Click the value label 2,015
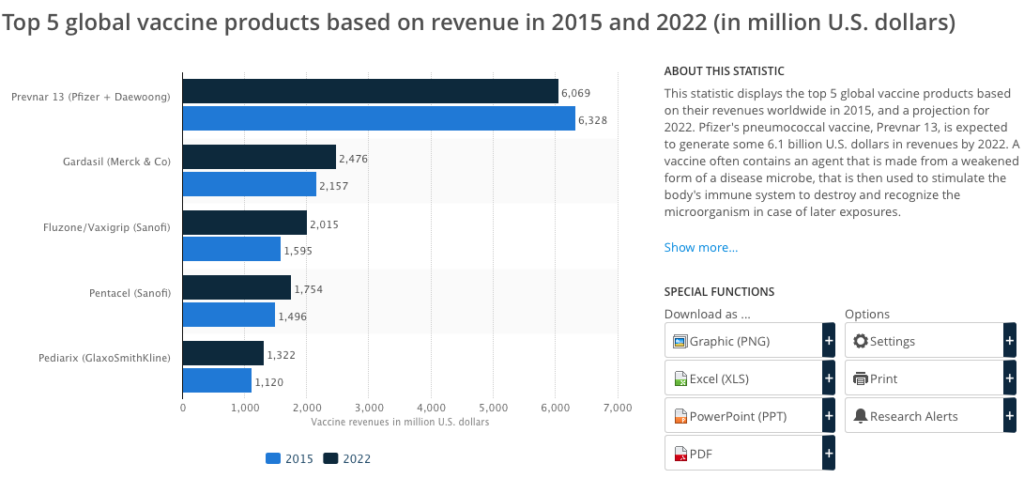The image size is (1024, 494). coord(325,225)
